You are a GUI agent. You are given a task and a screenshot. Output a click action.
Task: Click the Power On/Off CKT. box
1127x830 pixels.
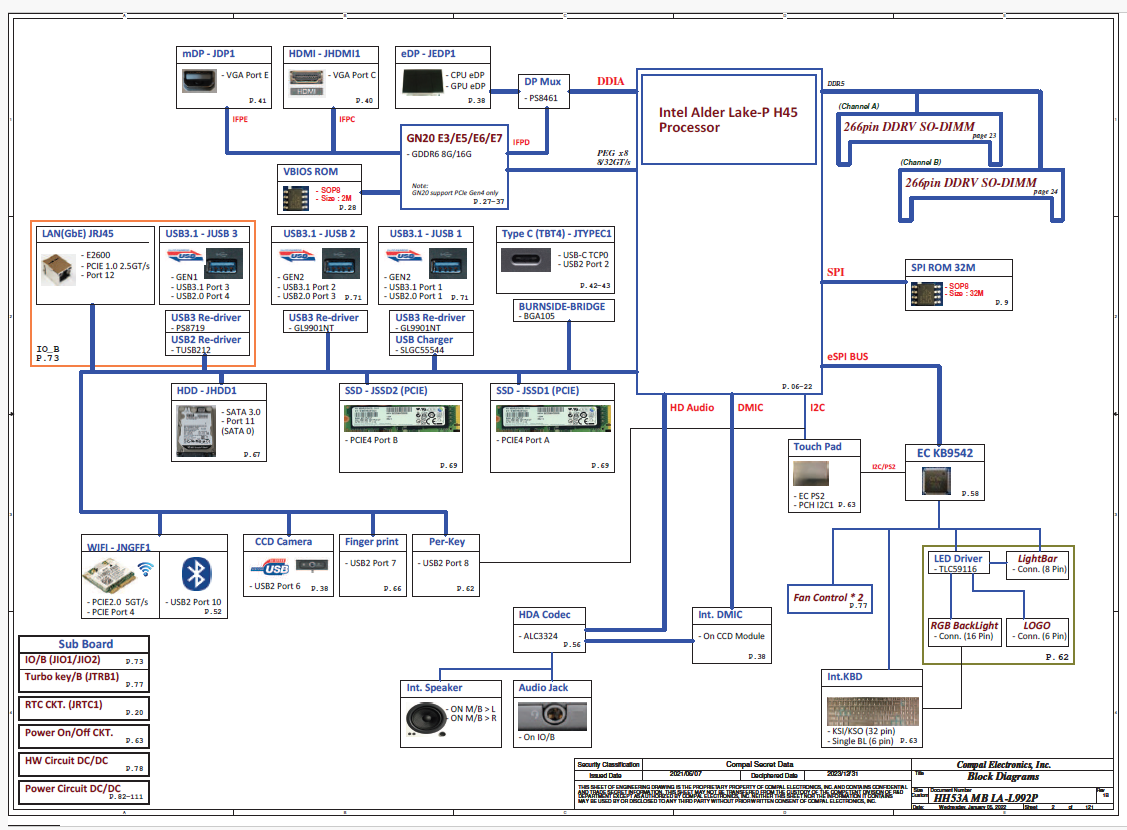[x=84, y=736]
